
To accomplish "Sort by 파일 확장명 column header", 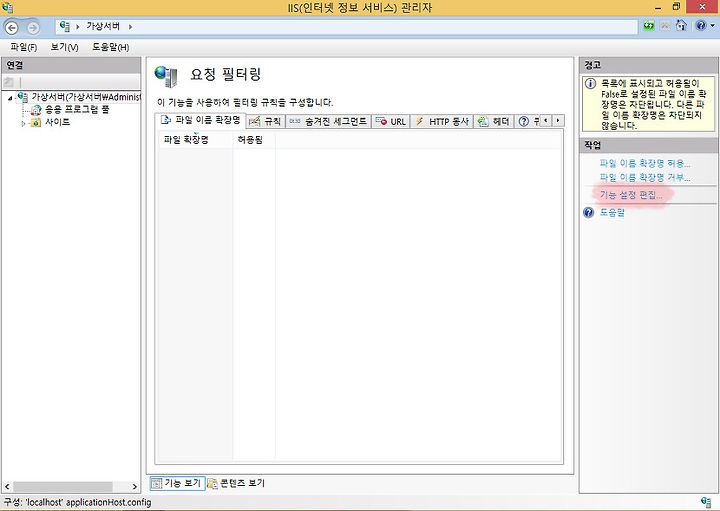I will (x=196, y=140).
